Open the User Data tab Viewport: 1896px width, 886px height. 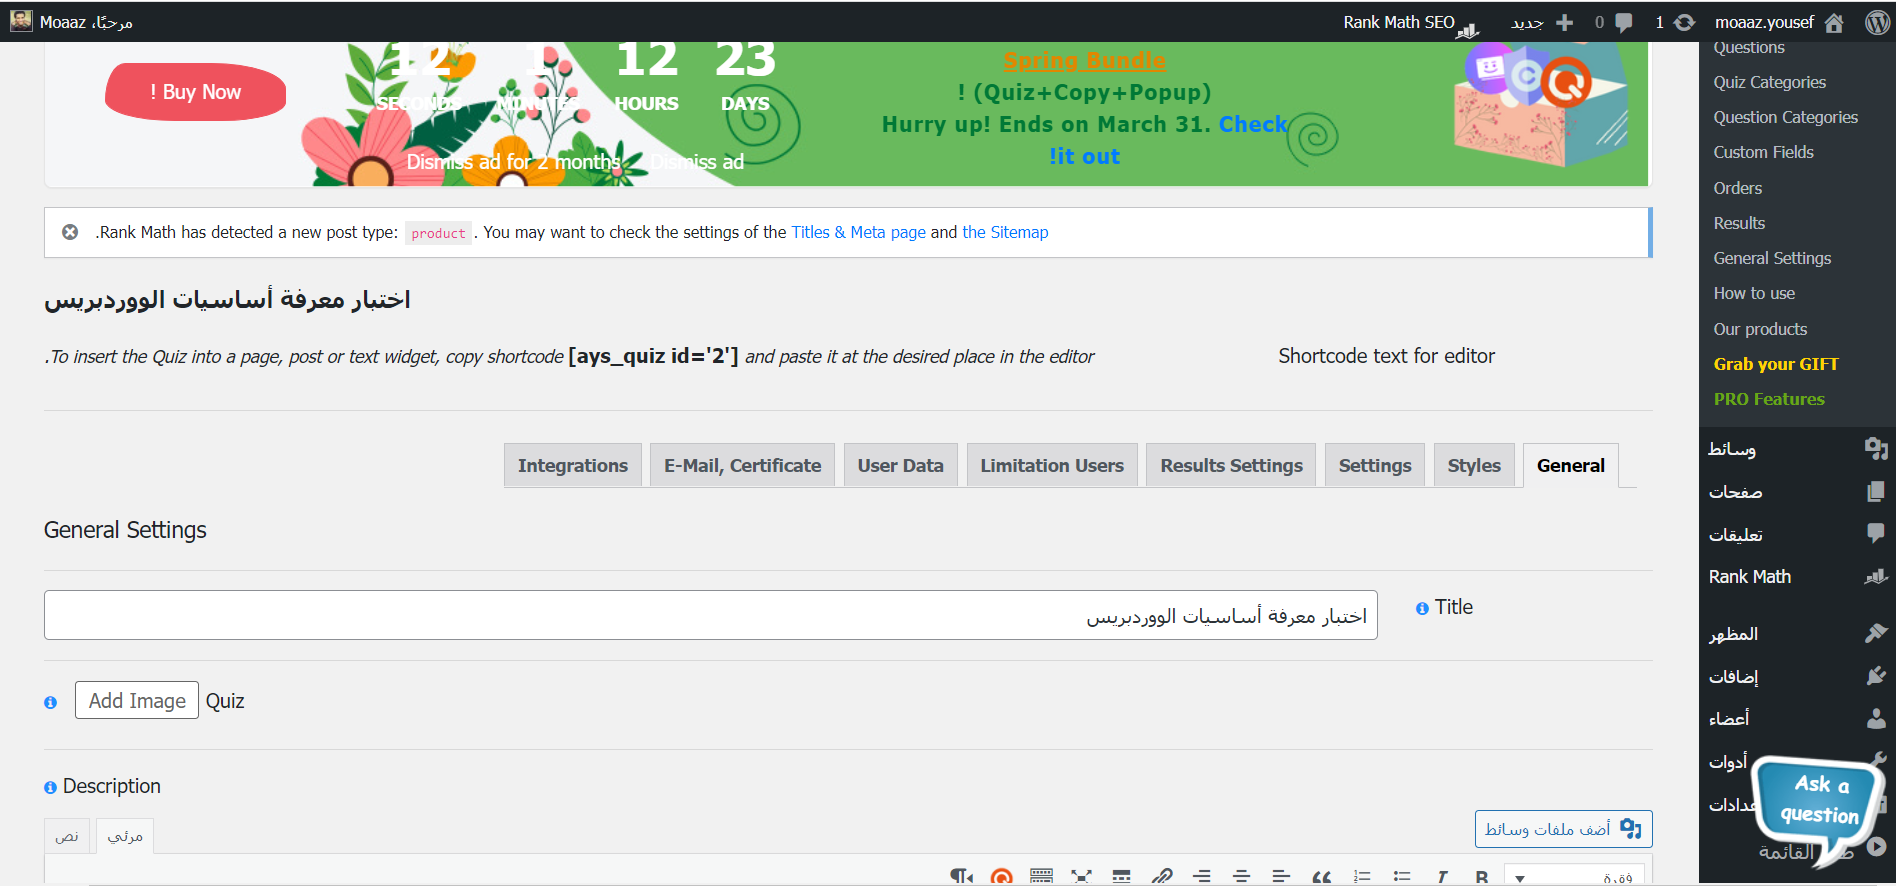[x=901, y=465]
